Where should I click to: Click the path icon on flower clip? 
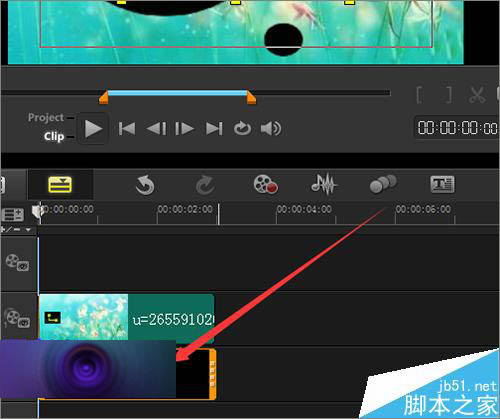pyautogui.click(x=53, y=318)
